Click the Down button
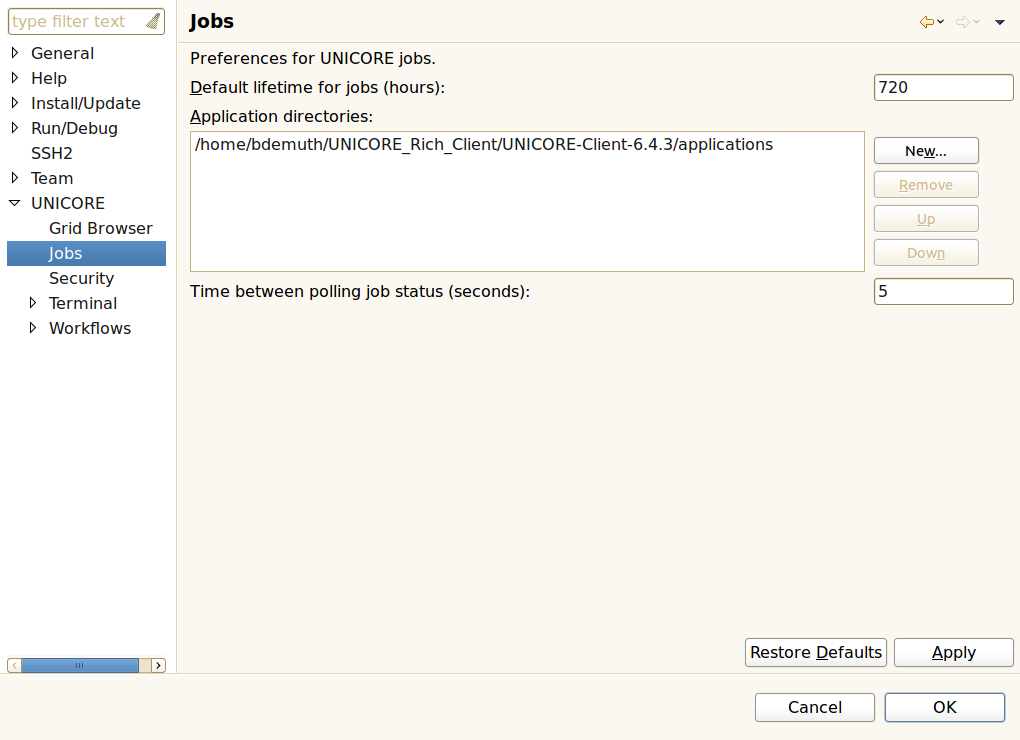Screen dimensions: 1020x740 pyautogui.click(x=926, y=252)
